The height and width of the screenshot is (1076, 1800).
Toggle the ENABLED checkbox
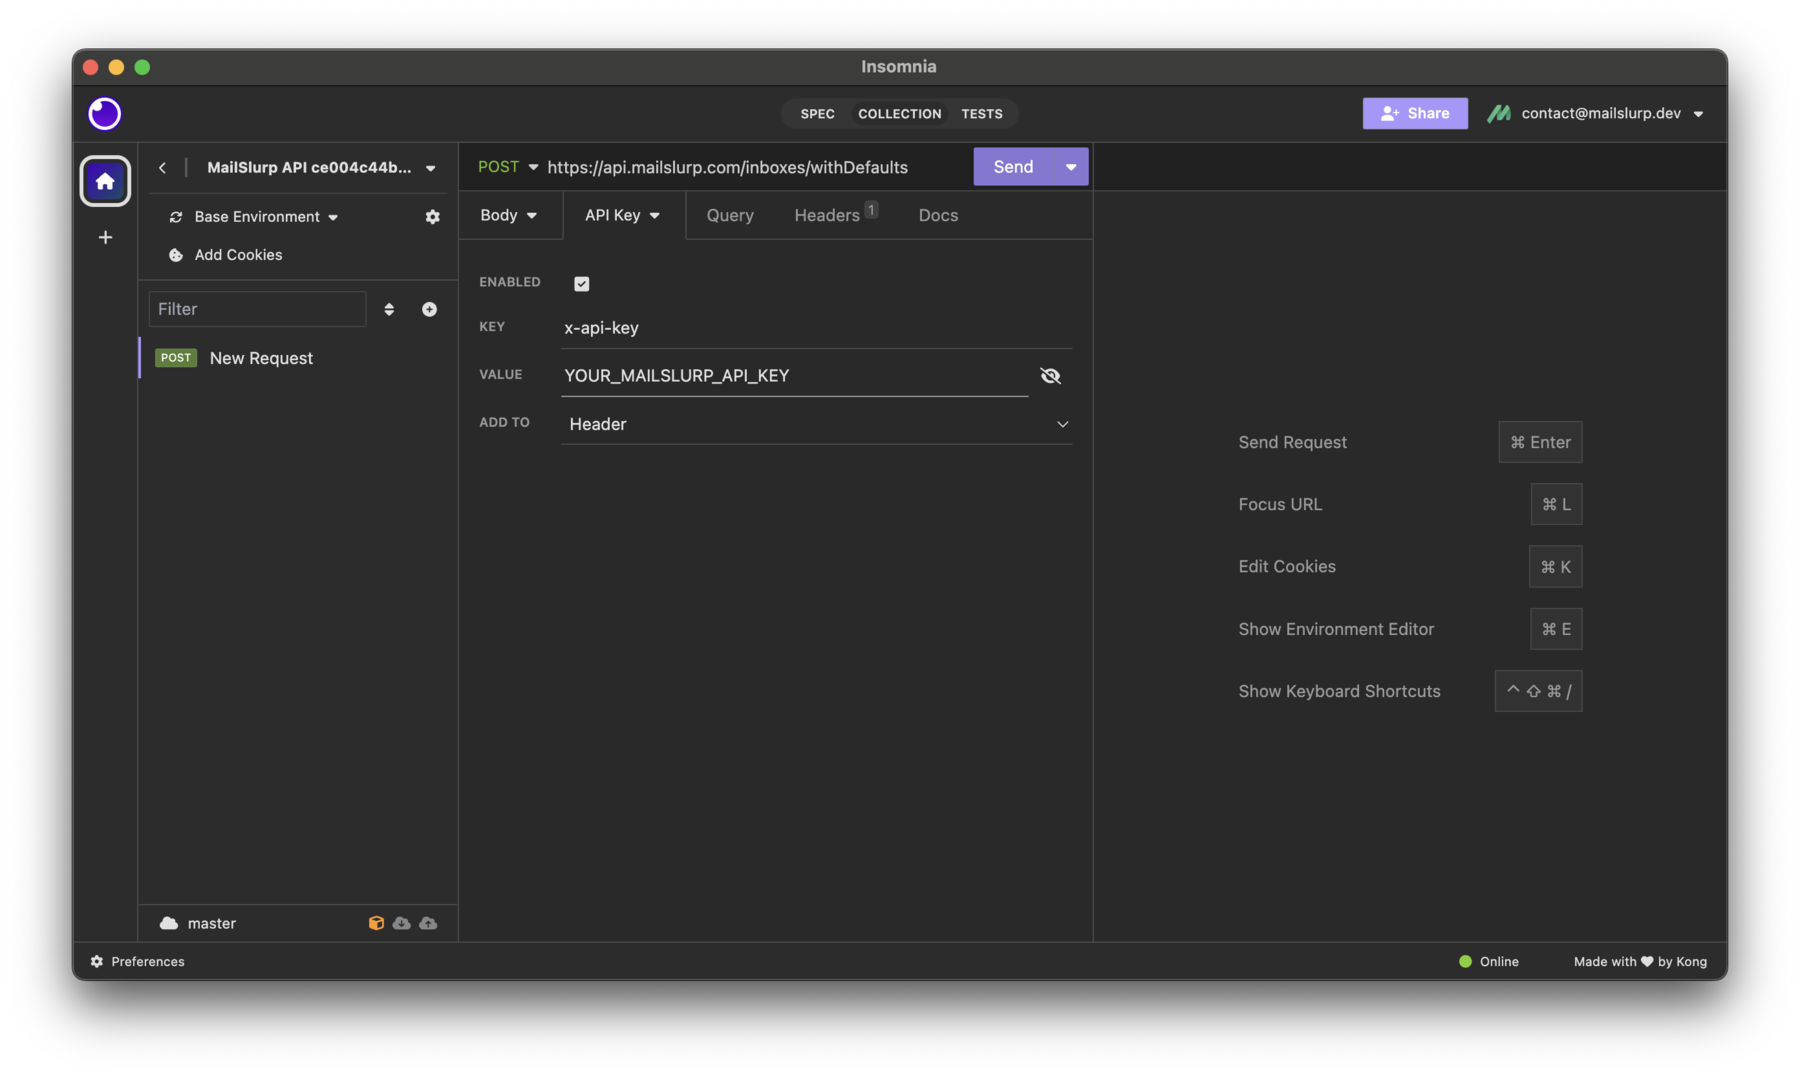(x=582, y=283)
